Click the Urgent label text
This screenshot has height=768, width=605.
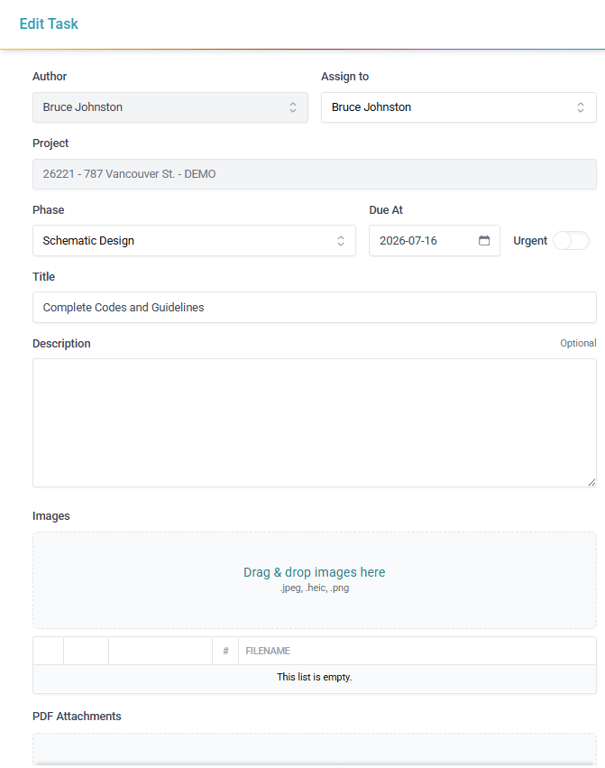click(530, 240)
